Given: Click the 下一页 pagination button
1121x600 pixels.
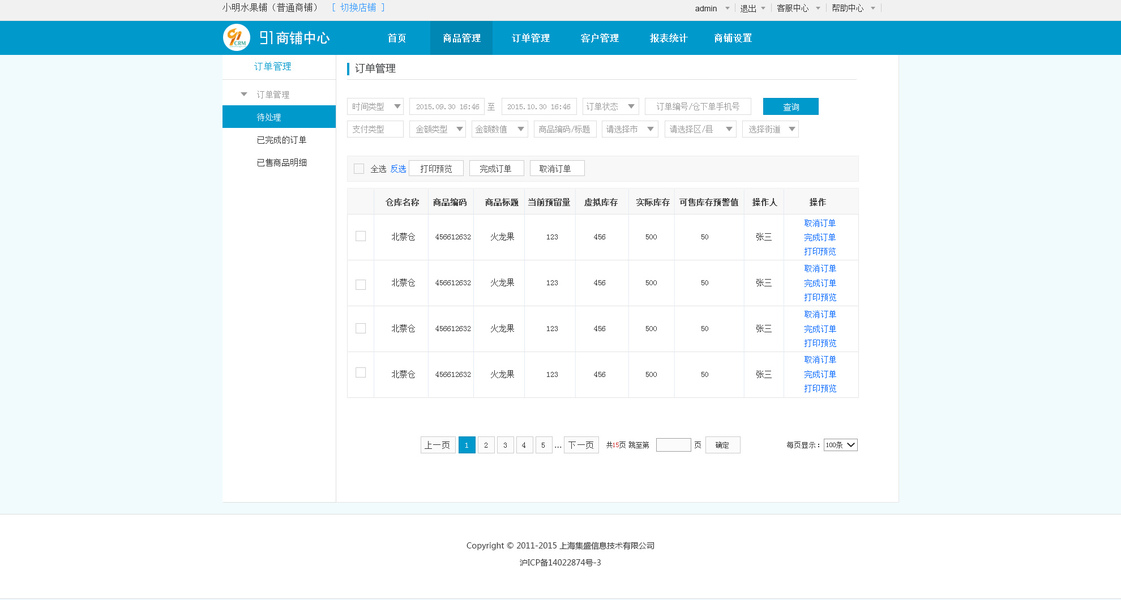Looking at the screenshot, I should 581,445.
